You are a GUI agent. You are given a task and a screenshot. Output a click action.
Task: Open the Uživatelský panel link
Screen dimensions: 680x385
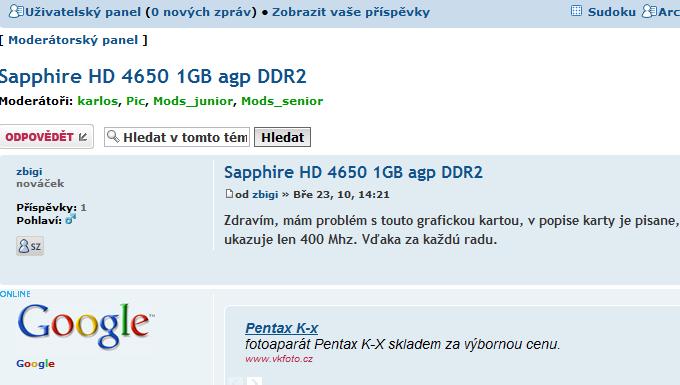pyautogui.click(x=83, y=12)
